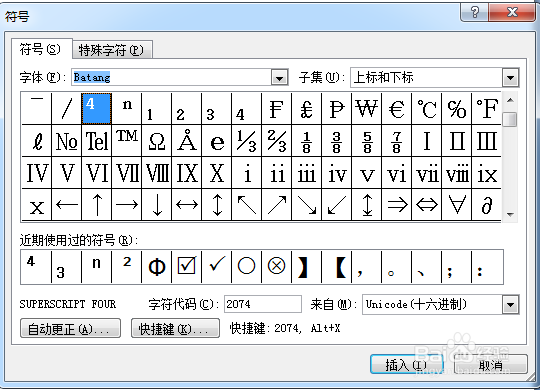The height and width of the screenshot is (390, 540).
Task: Click the 取消 cancel button
Action: (x=491, y=365)
